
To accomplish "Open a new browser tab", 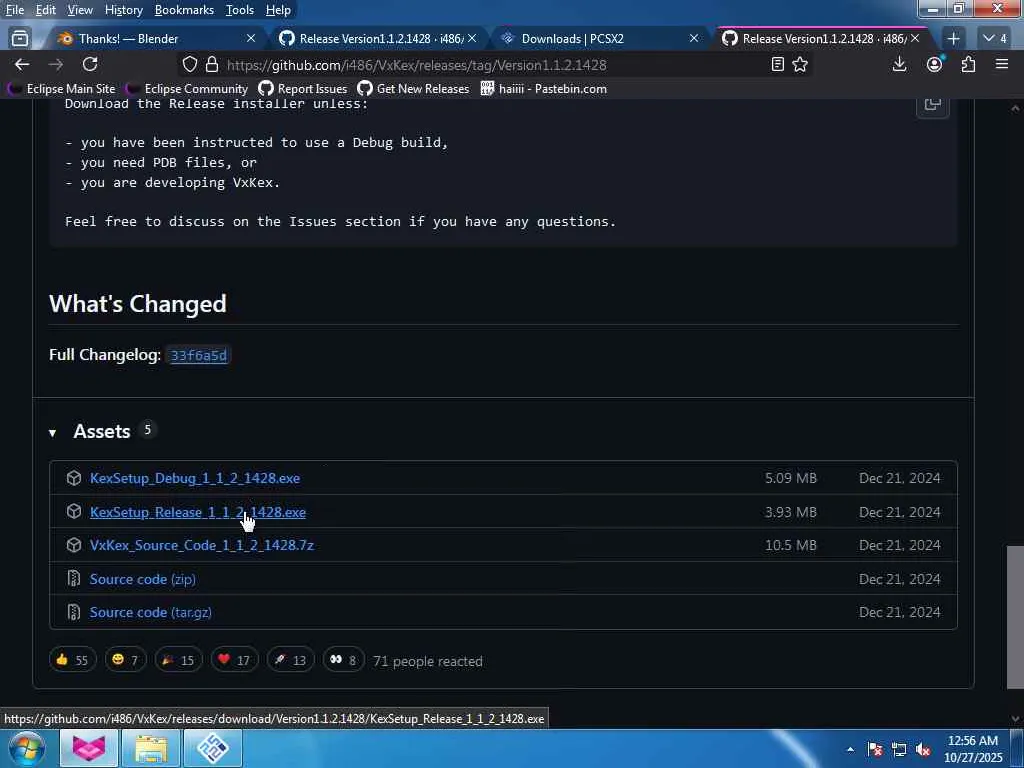I will (x=953, y=39).
